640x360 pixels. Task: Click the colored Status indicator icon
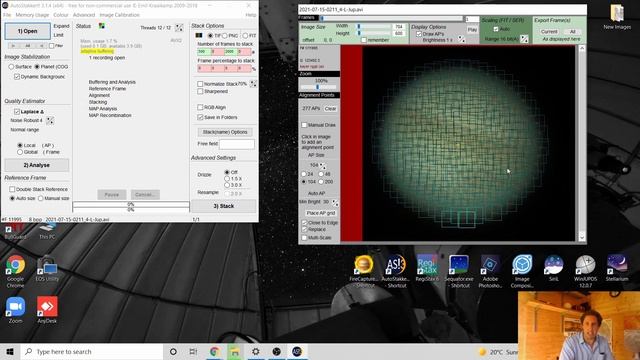click(x=102, y=26)
